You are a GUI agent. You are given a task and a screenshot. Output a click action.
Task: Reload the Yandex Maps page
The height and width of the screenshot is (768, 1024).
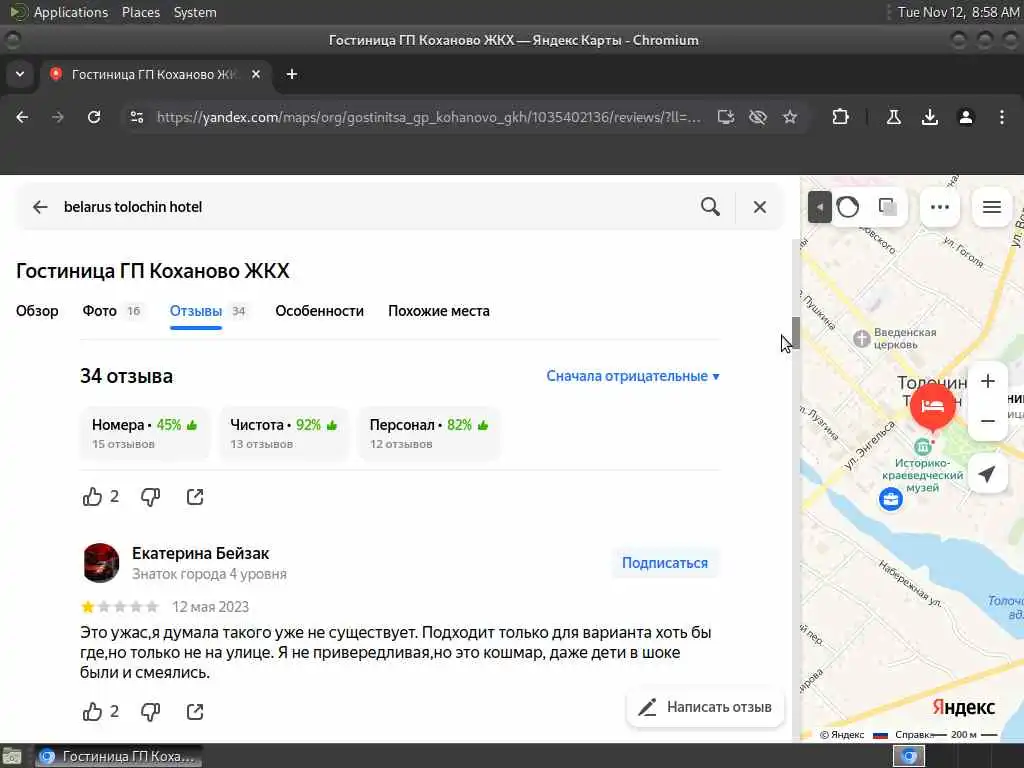click(94, 117)
